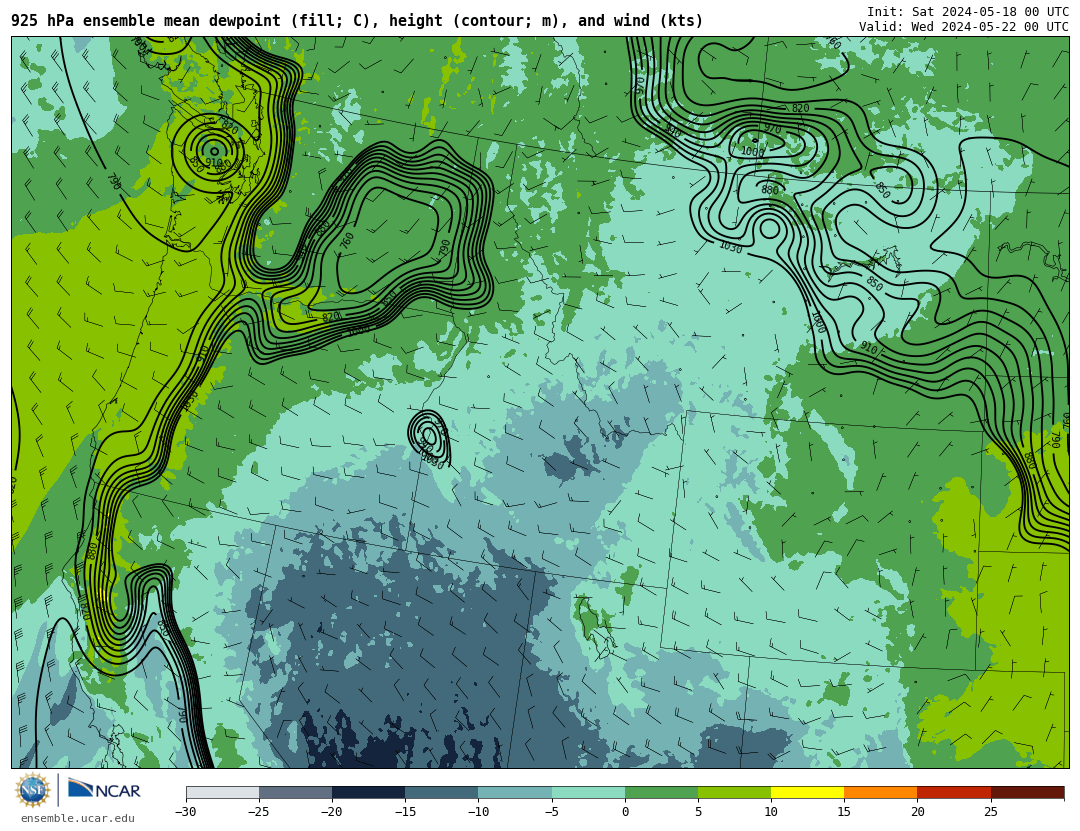
Task: Pick the yellow 10 to 15 colorbar segment
Action: 807,792
